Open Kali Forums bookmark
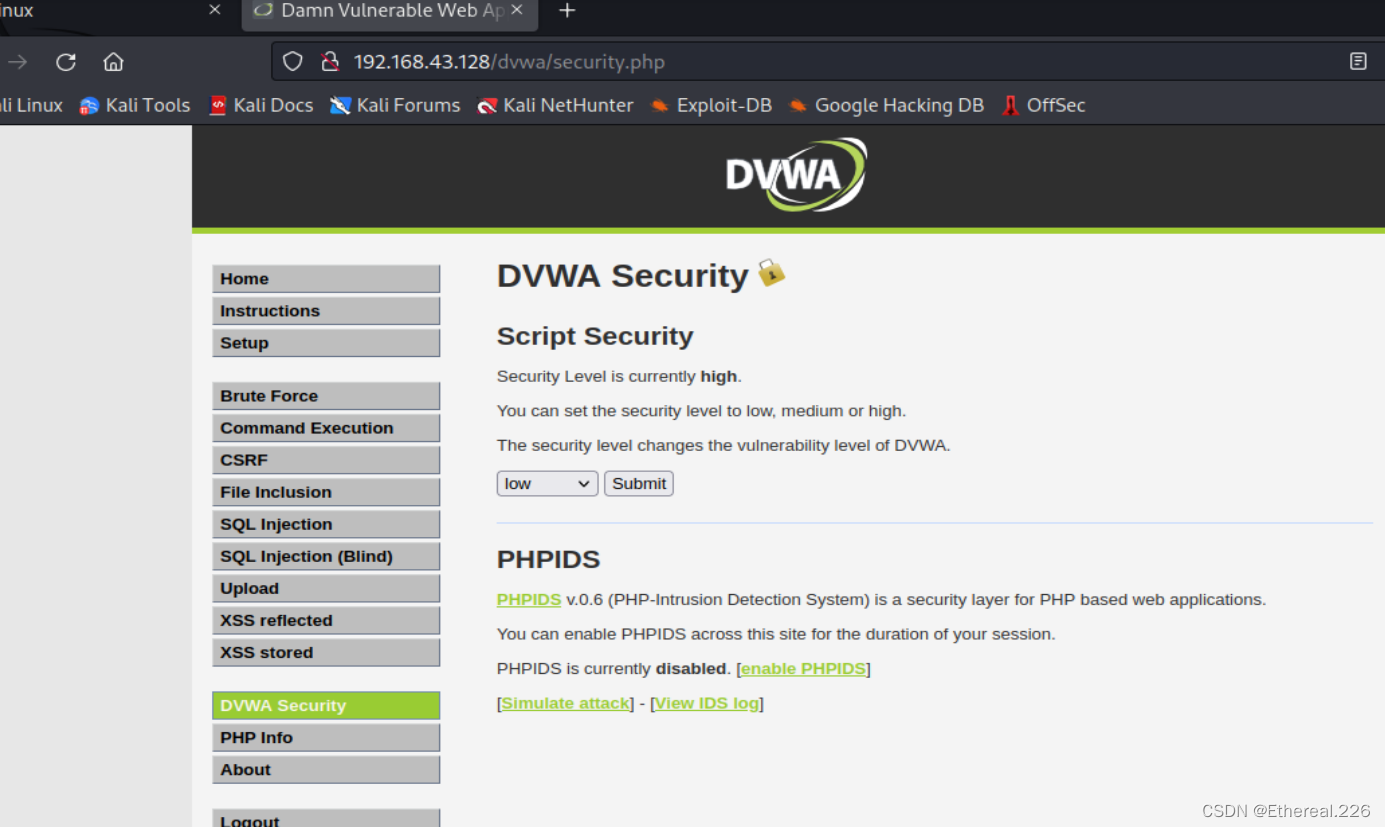 click(x=395, y=105)
